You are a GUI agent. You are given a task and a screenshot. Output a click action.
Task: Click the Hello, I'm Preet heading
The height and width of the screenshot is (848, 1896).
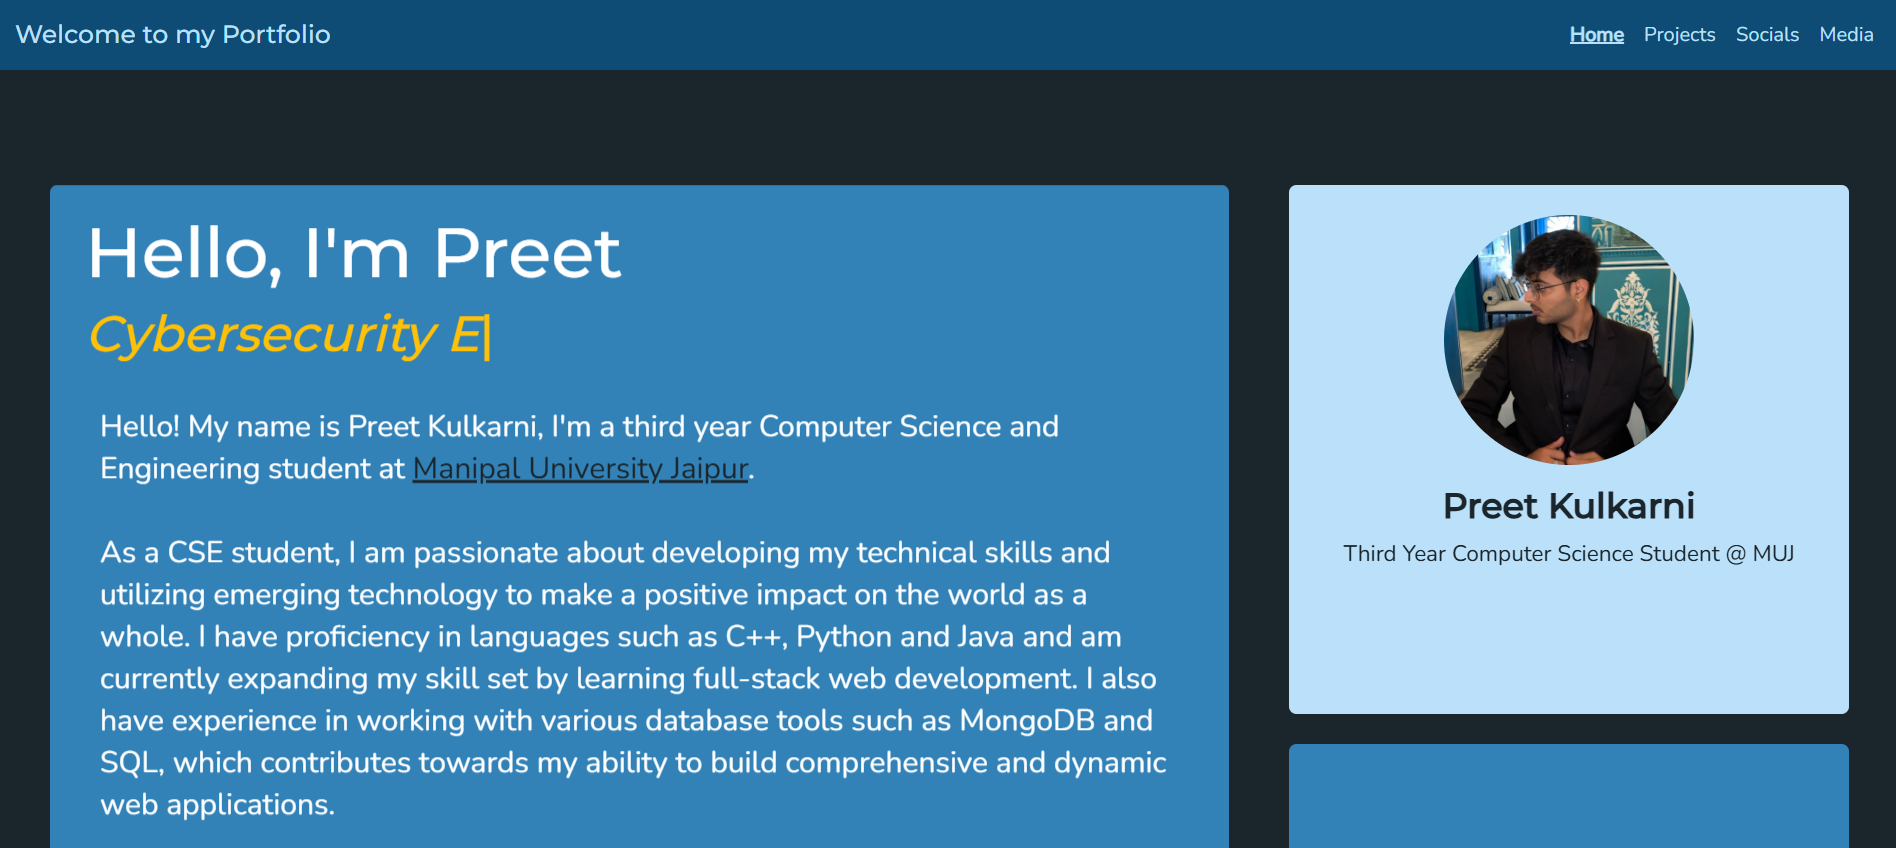click(x=354, y=253)
